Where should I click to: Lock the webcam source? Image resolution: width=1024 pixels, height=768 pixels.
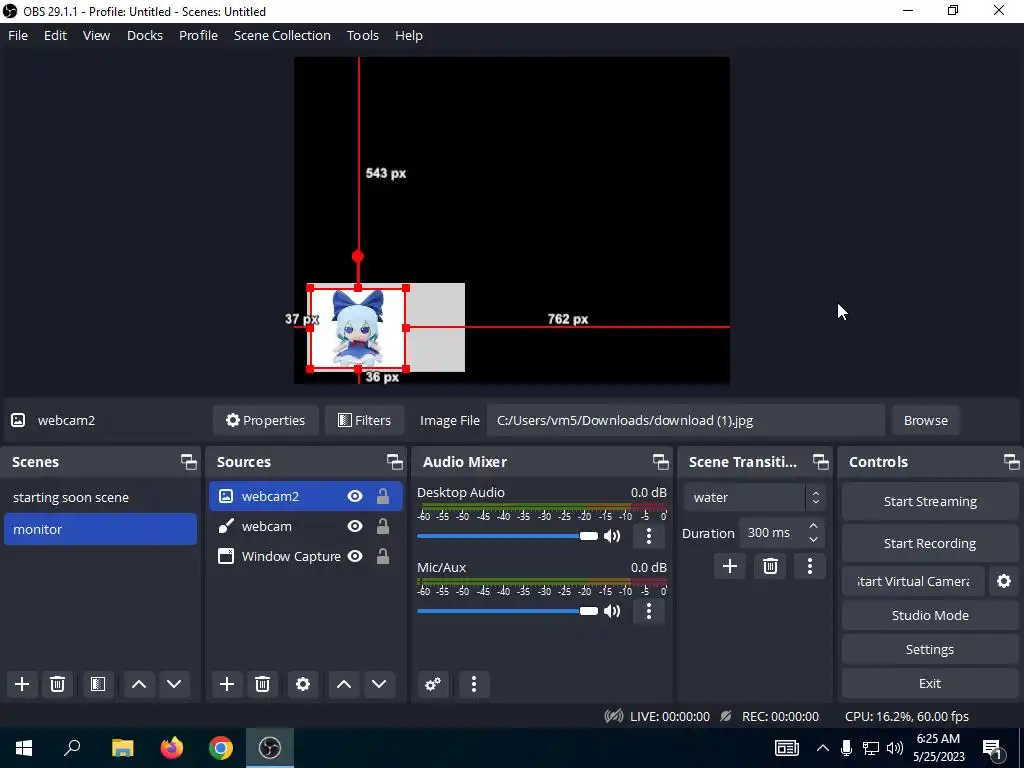tap(383, 526)
